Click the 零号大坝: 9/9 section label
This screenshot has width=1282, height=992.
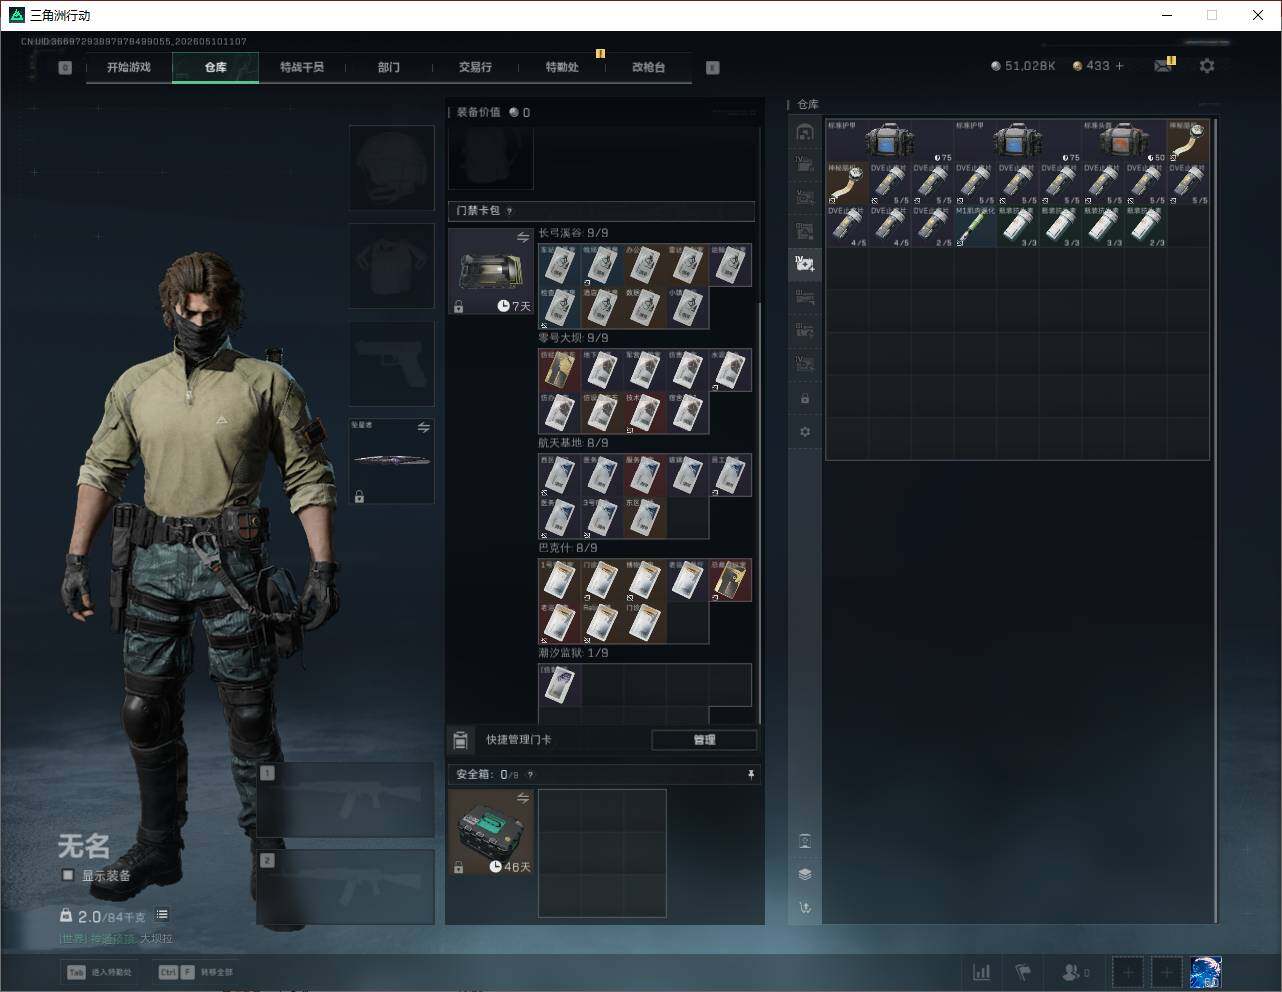[573, 338]
